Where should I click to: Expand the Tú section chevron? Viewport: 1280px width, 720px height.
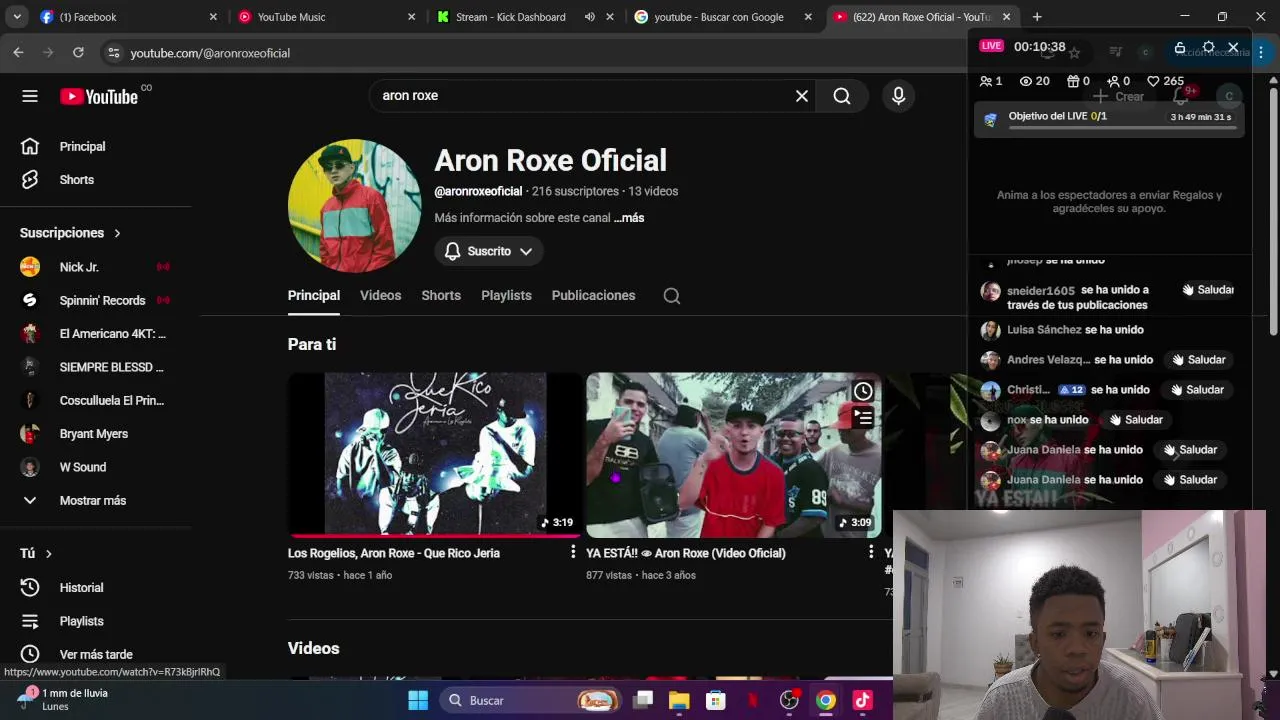(x=48, y=553)
